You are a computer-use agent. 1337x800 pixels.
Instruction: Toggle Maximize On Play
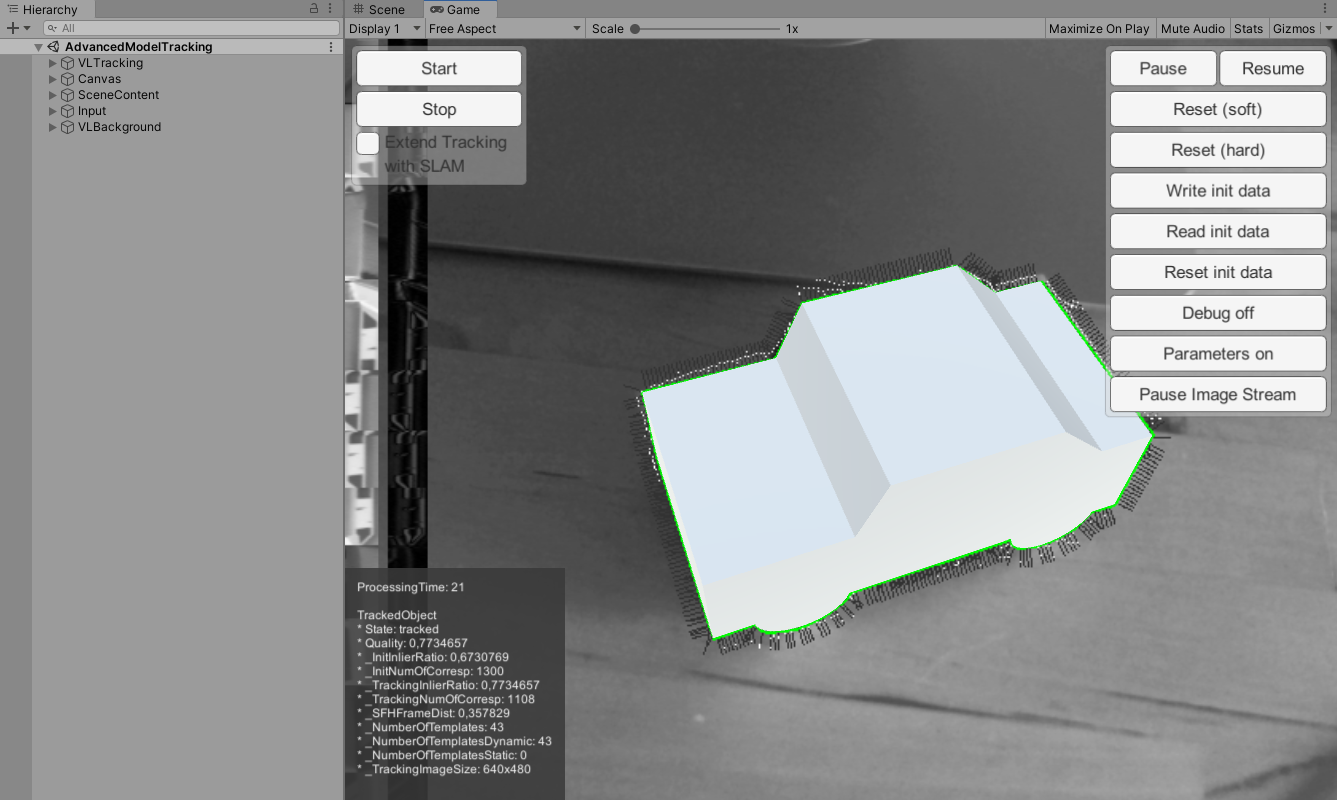1098,29
